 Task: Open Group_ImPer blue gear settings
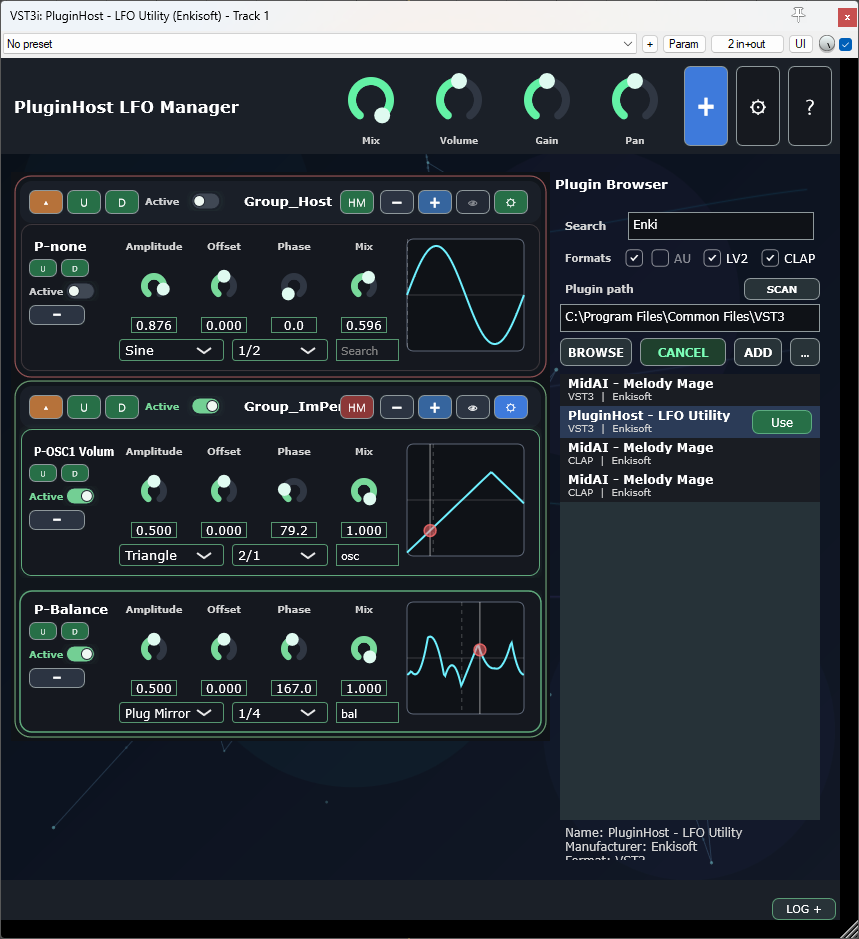point(510,407)
